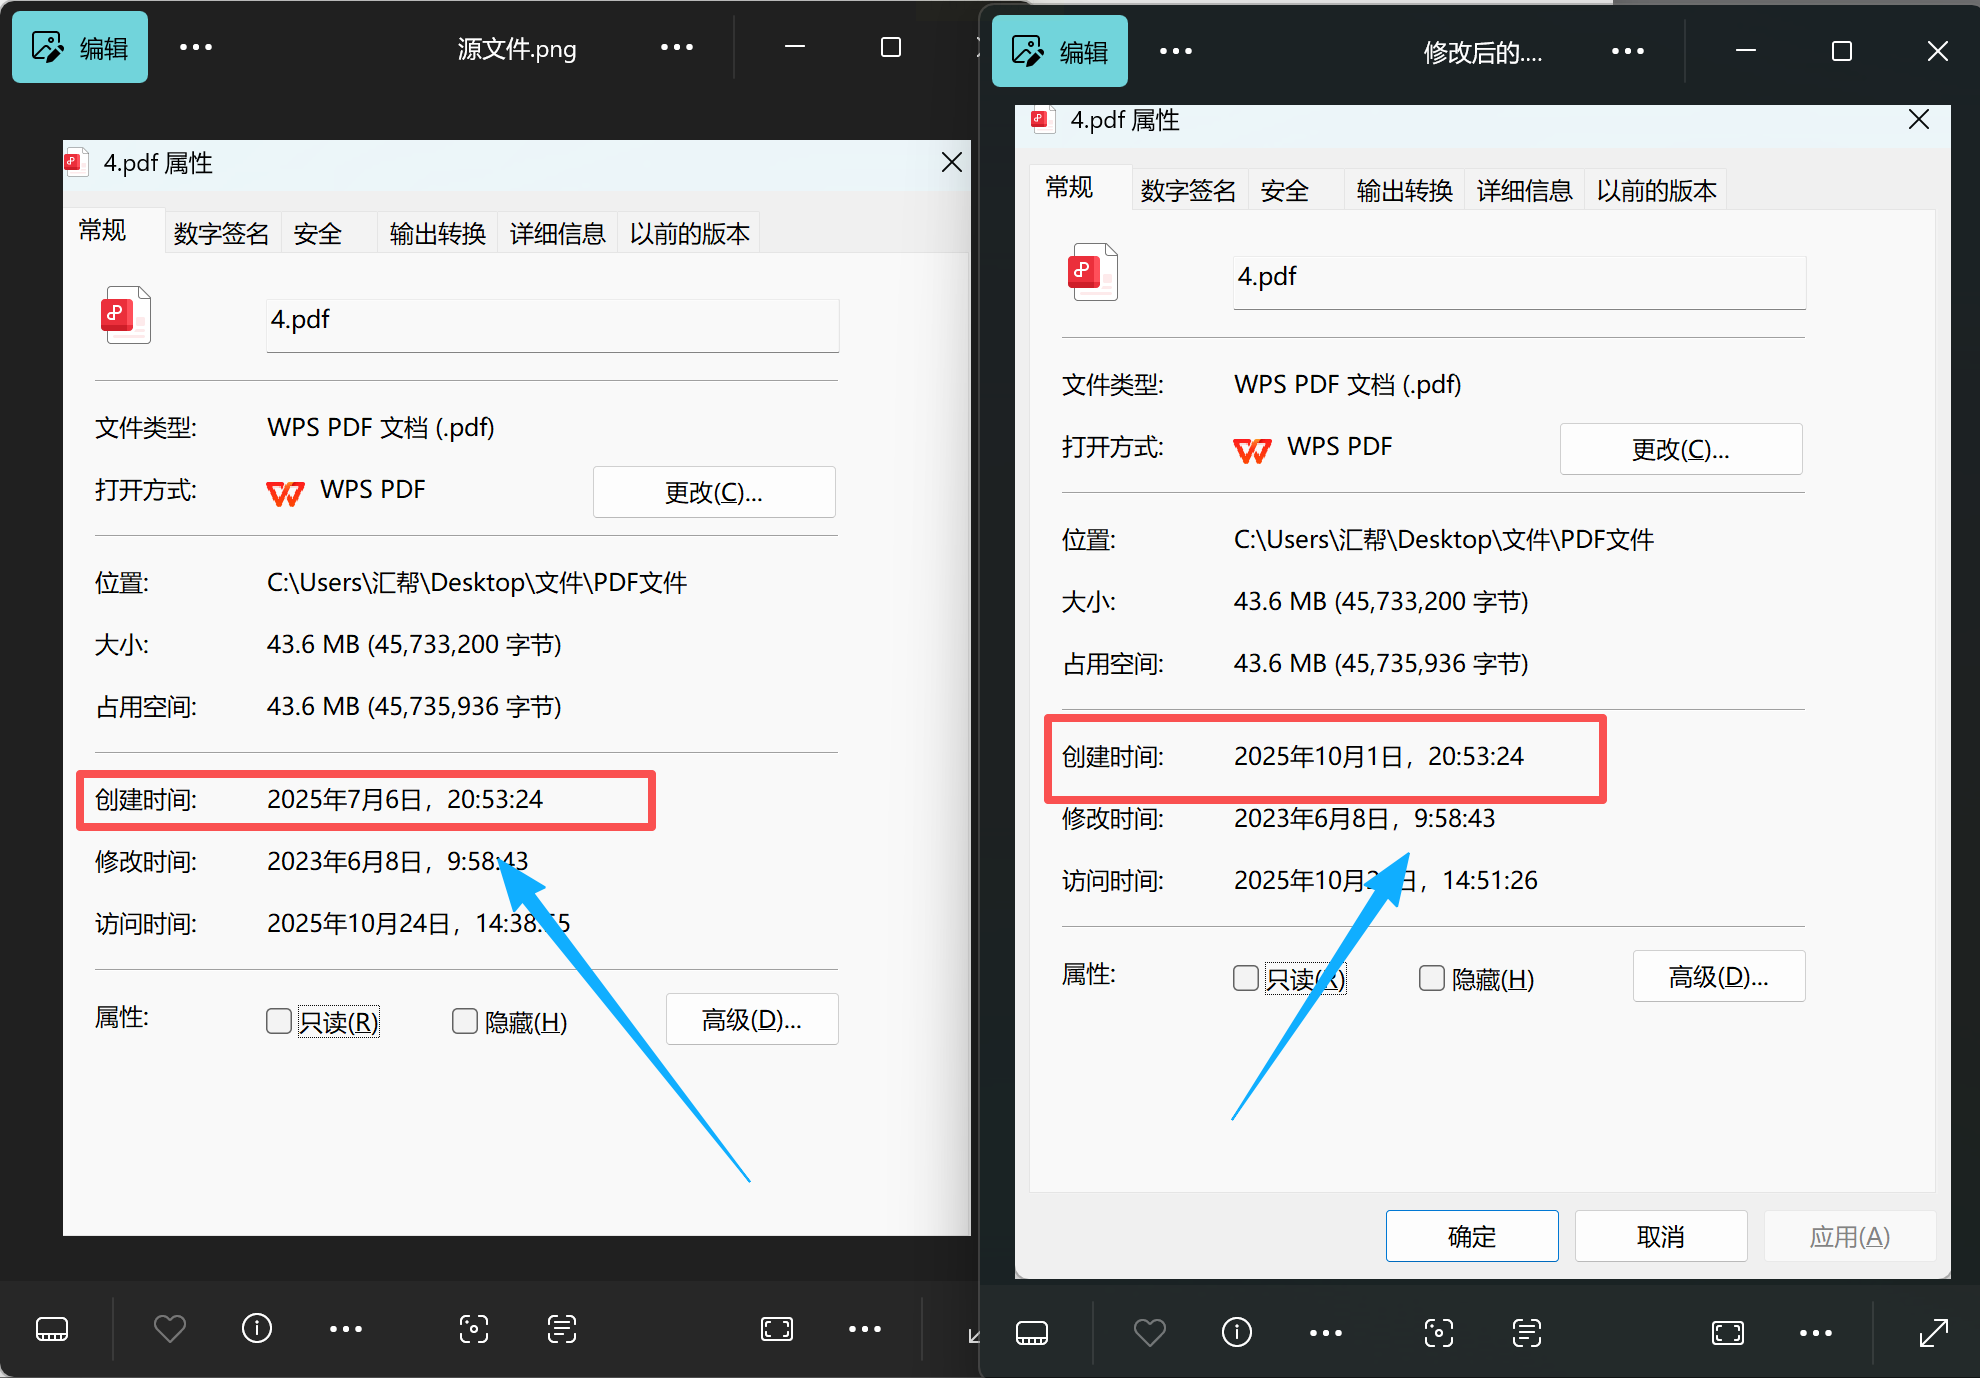Switch to 详细信息 tab in right dialog
Viewport: 1980px width, 1378px height.
tap(1524, 190)
